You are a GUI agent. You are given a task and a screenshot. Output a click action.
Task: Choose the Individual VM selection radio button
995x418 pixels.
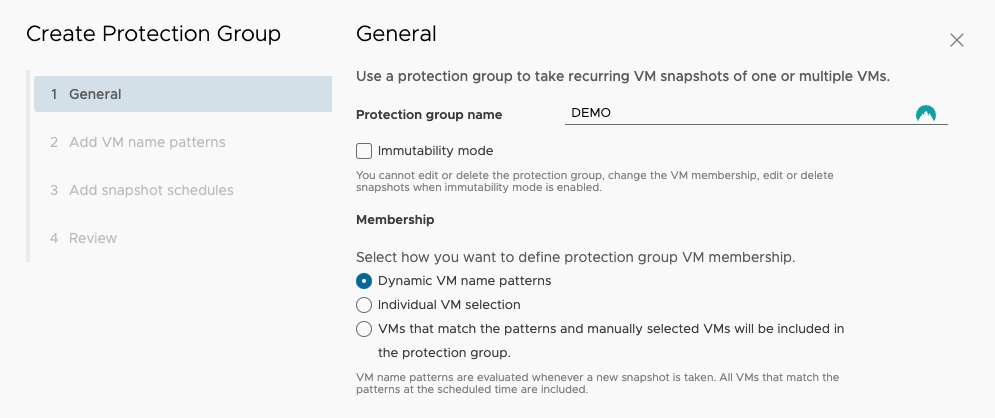pos(364,305)
